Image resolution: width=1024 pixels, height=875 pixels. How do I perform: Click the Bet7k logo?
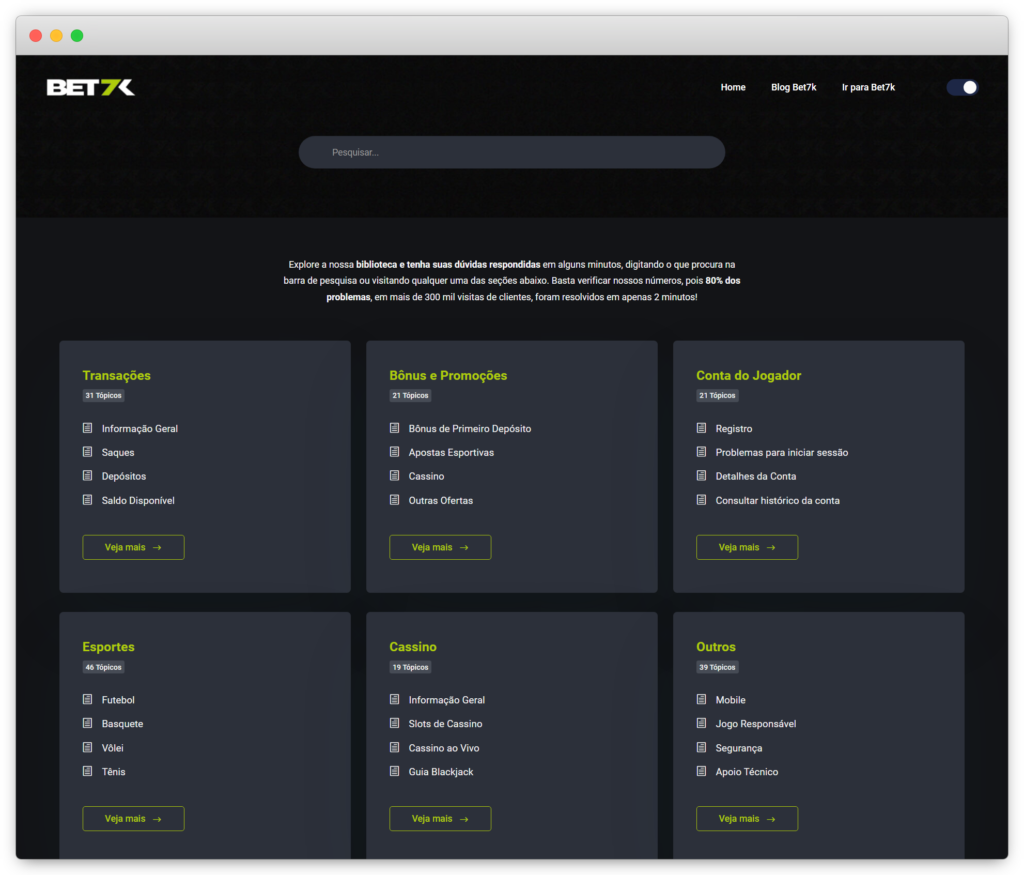[88, 87]
